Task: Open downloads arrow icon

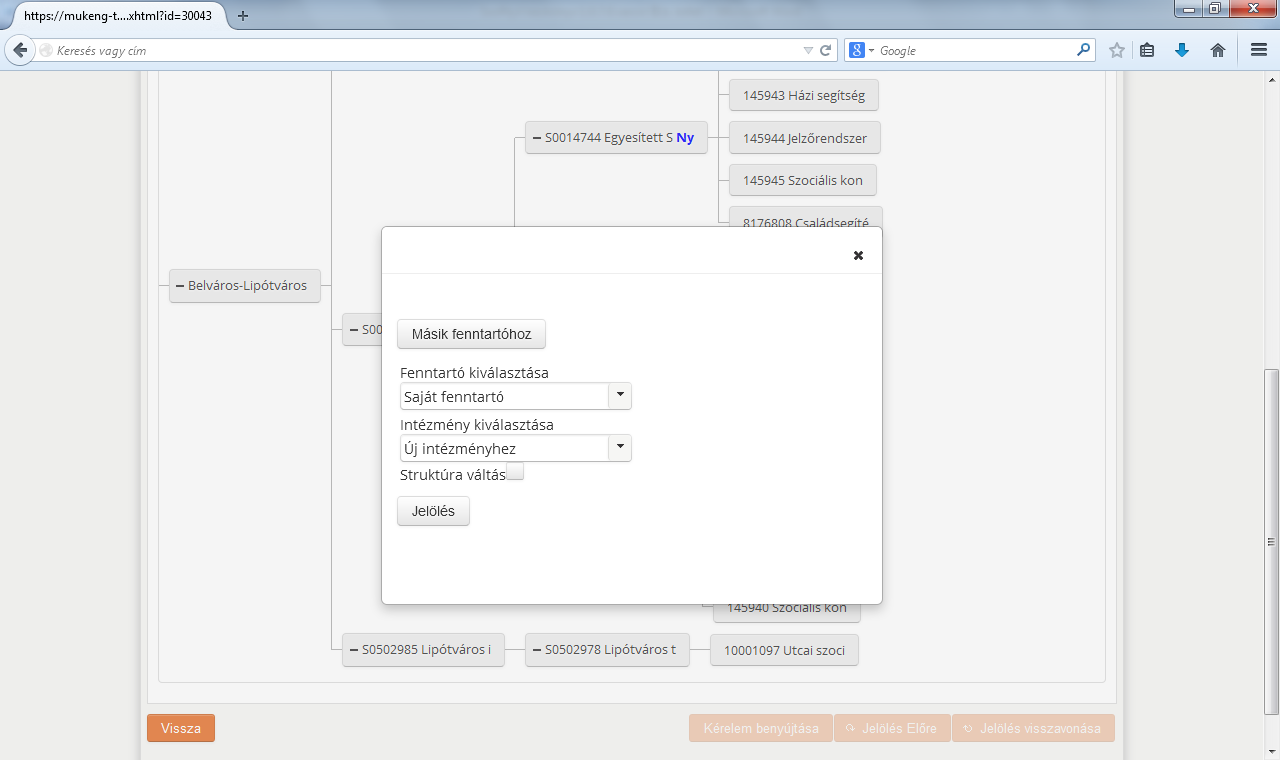Action: (x=1182, y=50)
